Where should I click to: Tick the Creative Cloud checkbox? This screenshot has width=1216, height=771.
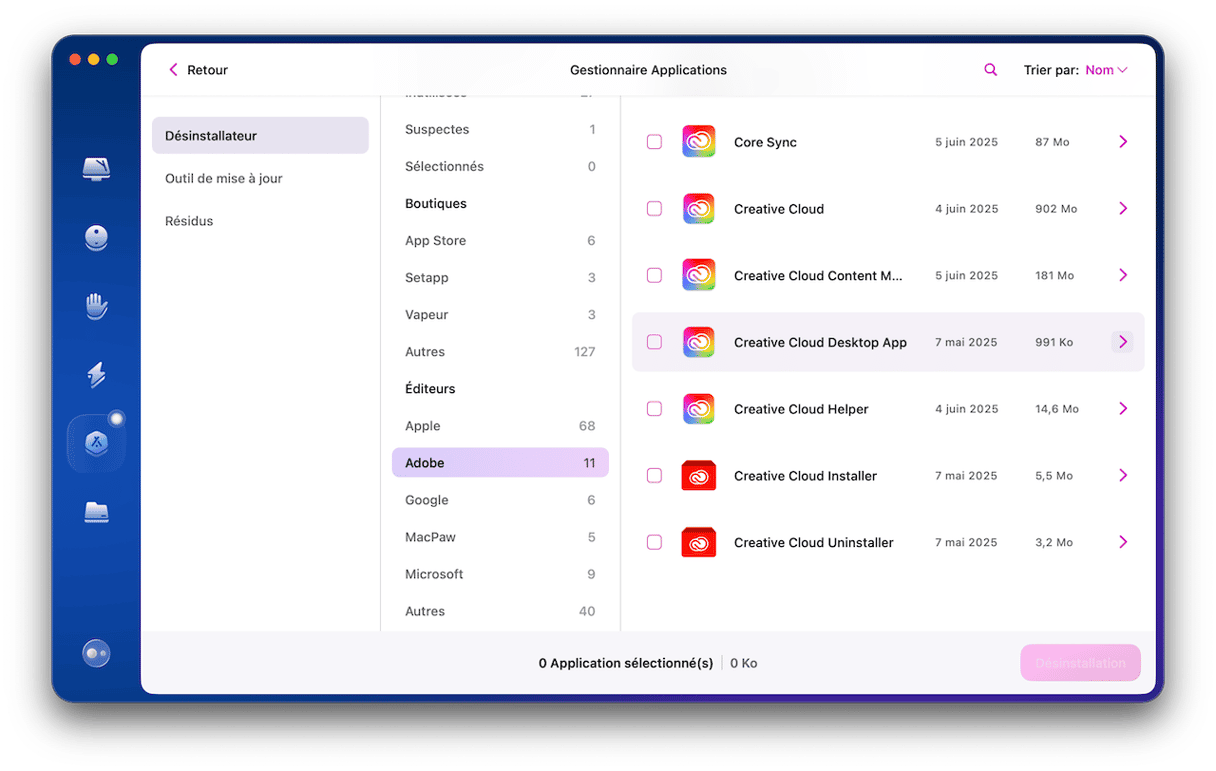(654, 209)
